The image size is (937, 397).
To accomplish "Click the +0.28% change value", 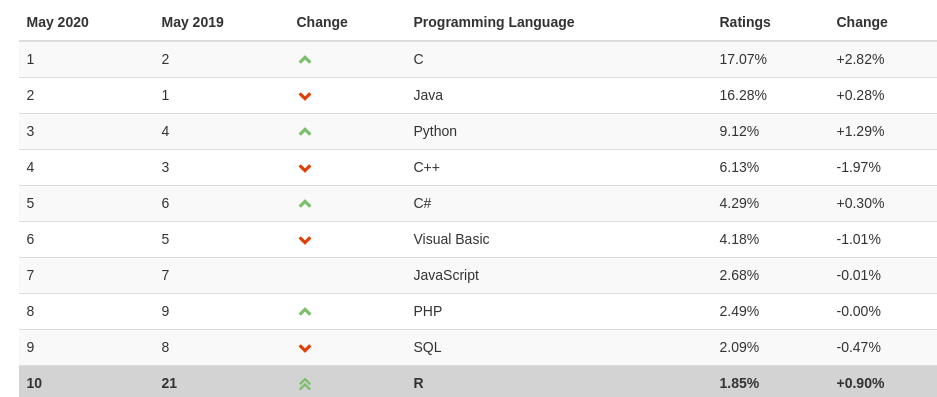I will point(860,95).
